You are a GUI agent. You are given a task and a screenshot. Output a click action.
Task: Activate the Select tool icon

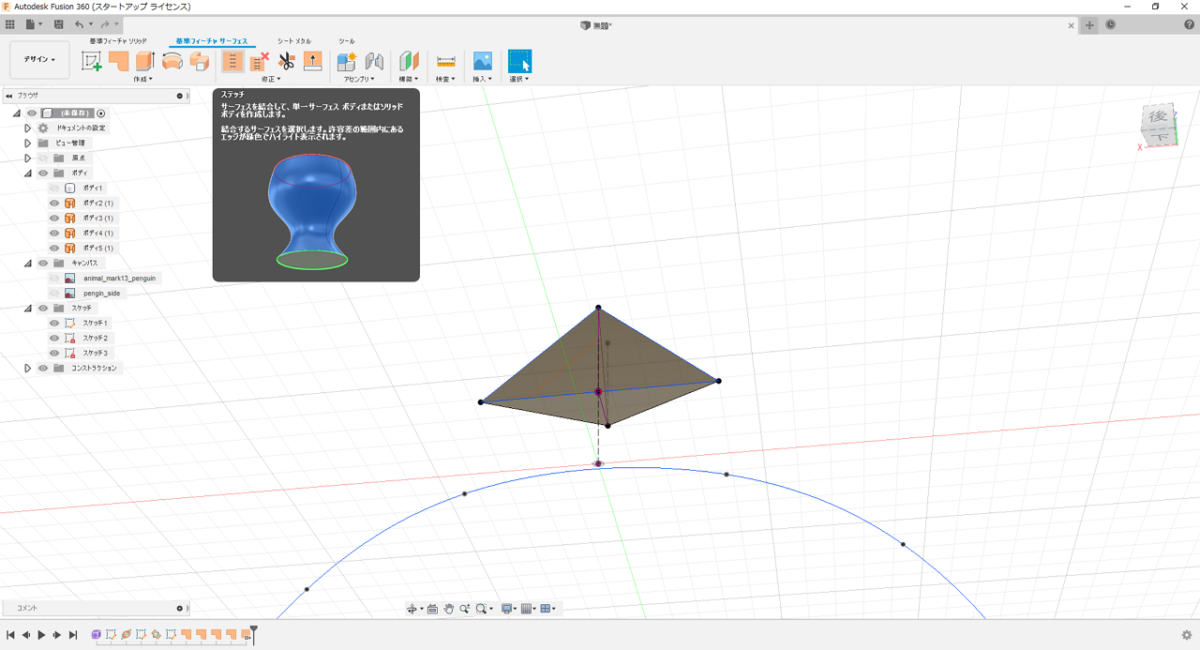(x=519, y=61)
